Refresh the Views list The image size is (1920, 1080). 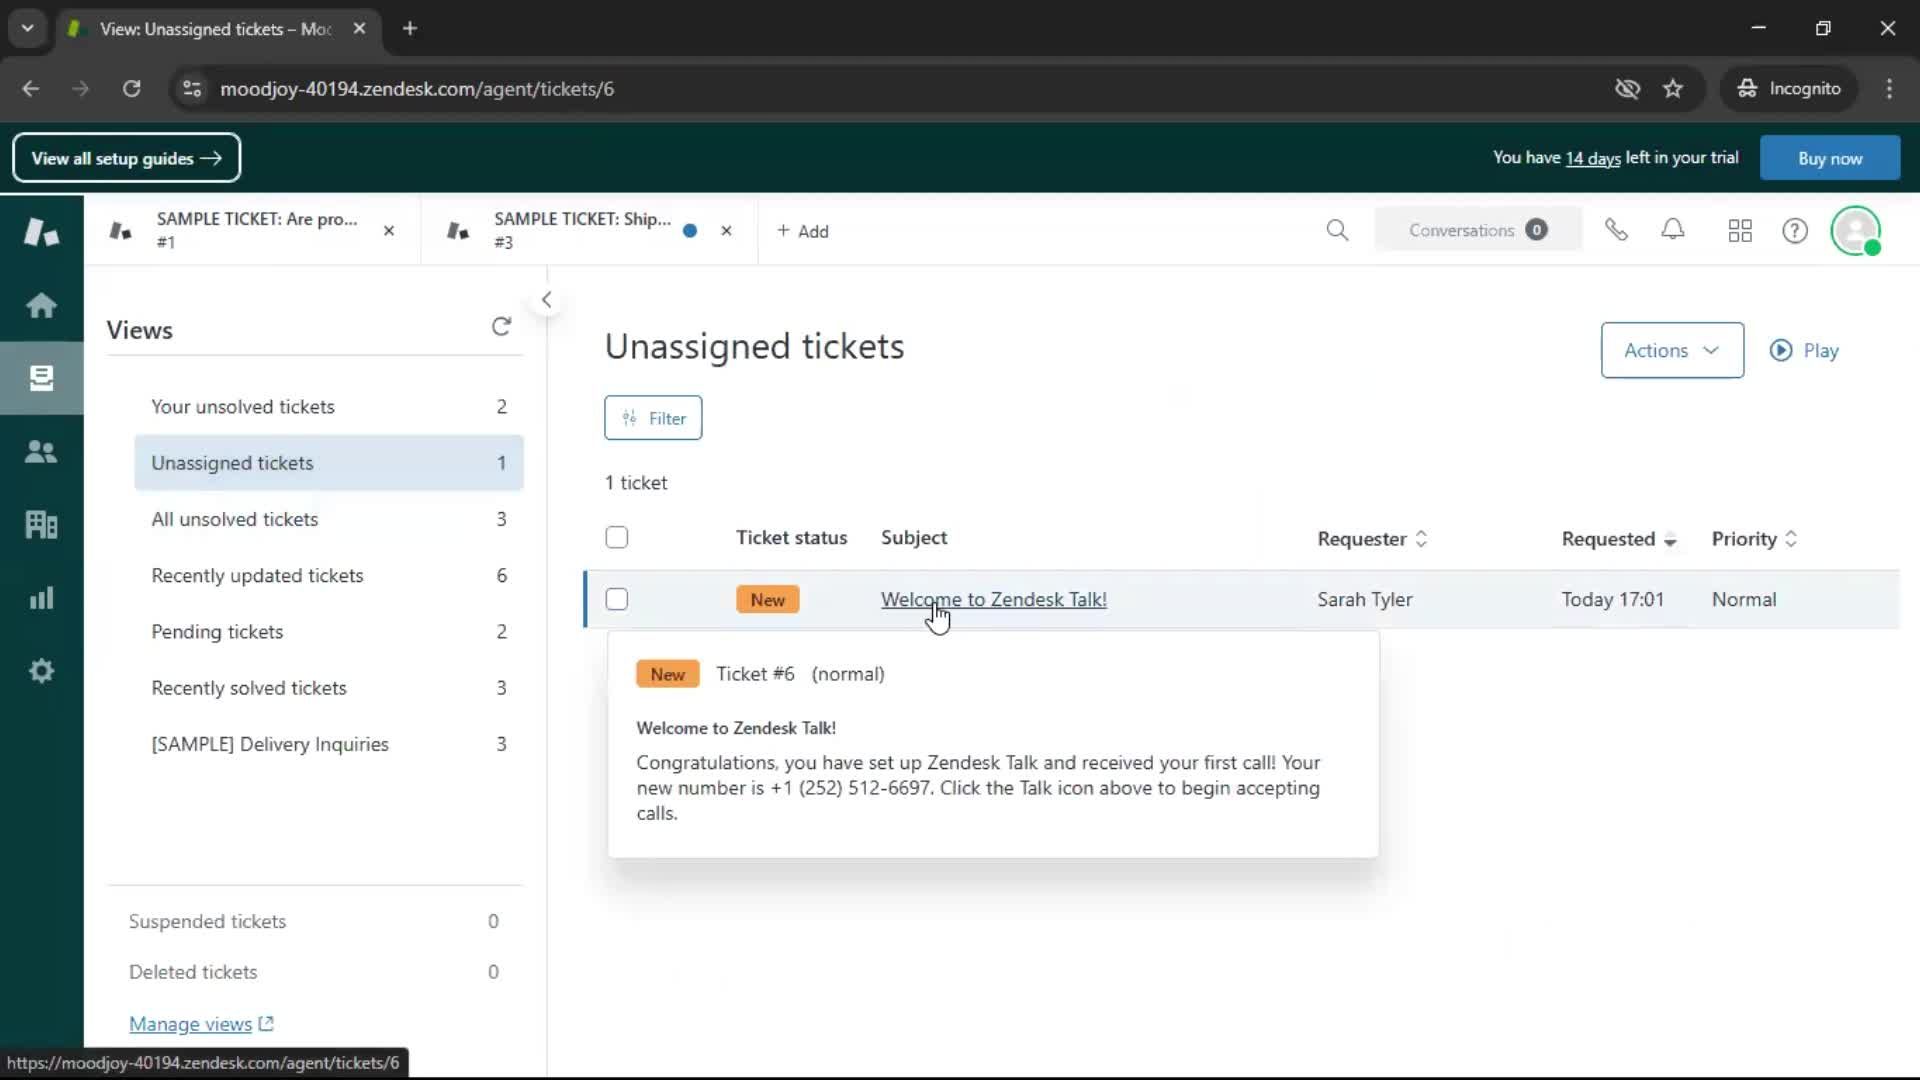[501, 327]
